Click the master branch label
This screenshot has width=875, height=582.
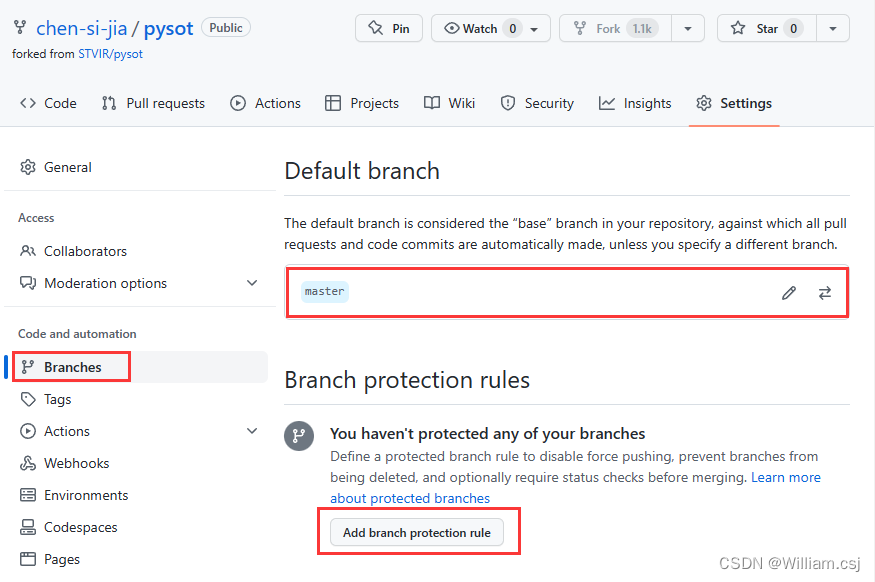pyautogui.click(x=325, y=291)
